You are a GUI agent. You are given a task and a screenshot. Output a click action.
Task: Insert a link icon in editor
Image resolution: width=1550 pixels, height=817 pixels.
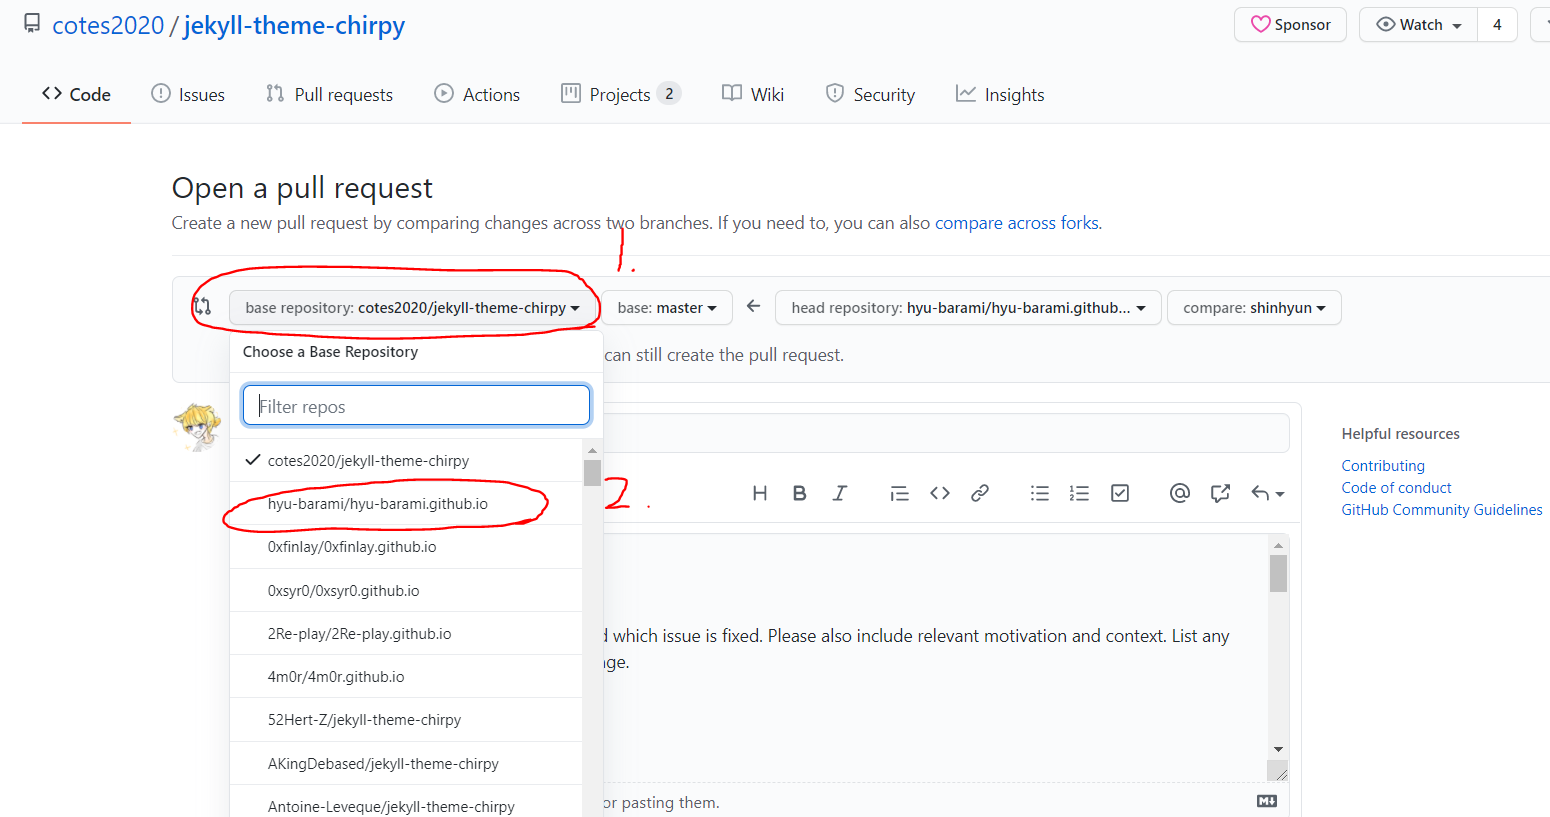[980, 493]
